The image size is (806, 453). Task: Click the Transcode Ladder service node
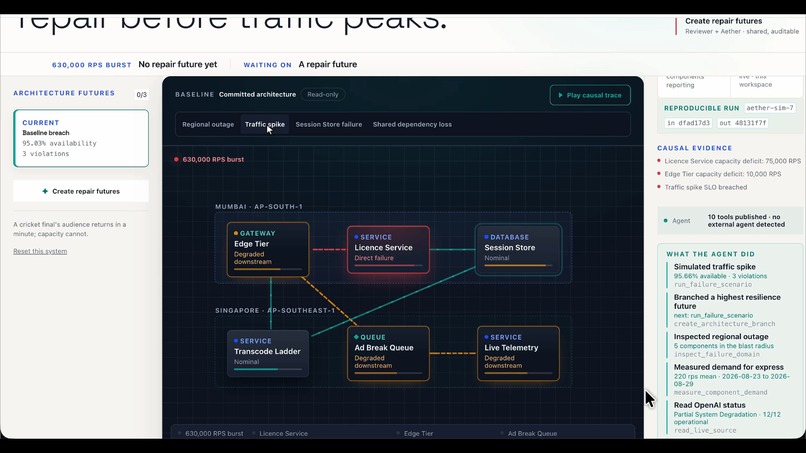268,354
